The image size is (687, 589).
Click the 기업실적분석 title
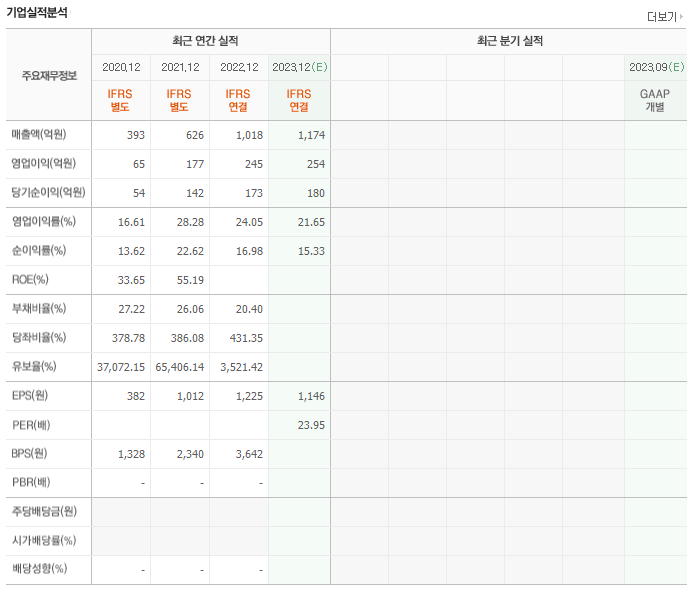tap(37, 12)
